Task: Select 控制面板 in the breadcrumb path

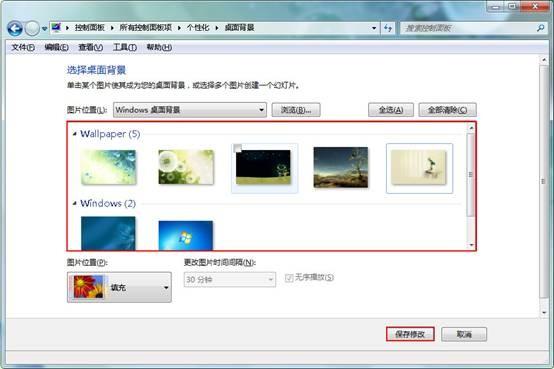Action: point(90,28)
